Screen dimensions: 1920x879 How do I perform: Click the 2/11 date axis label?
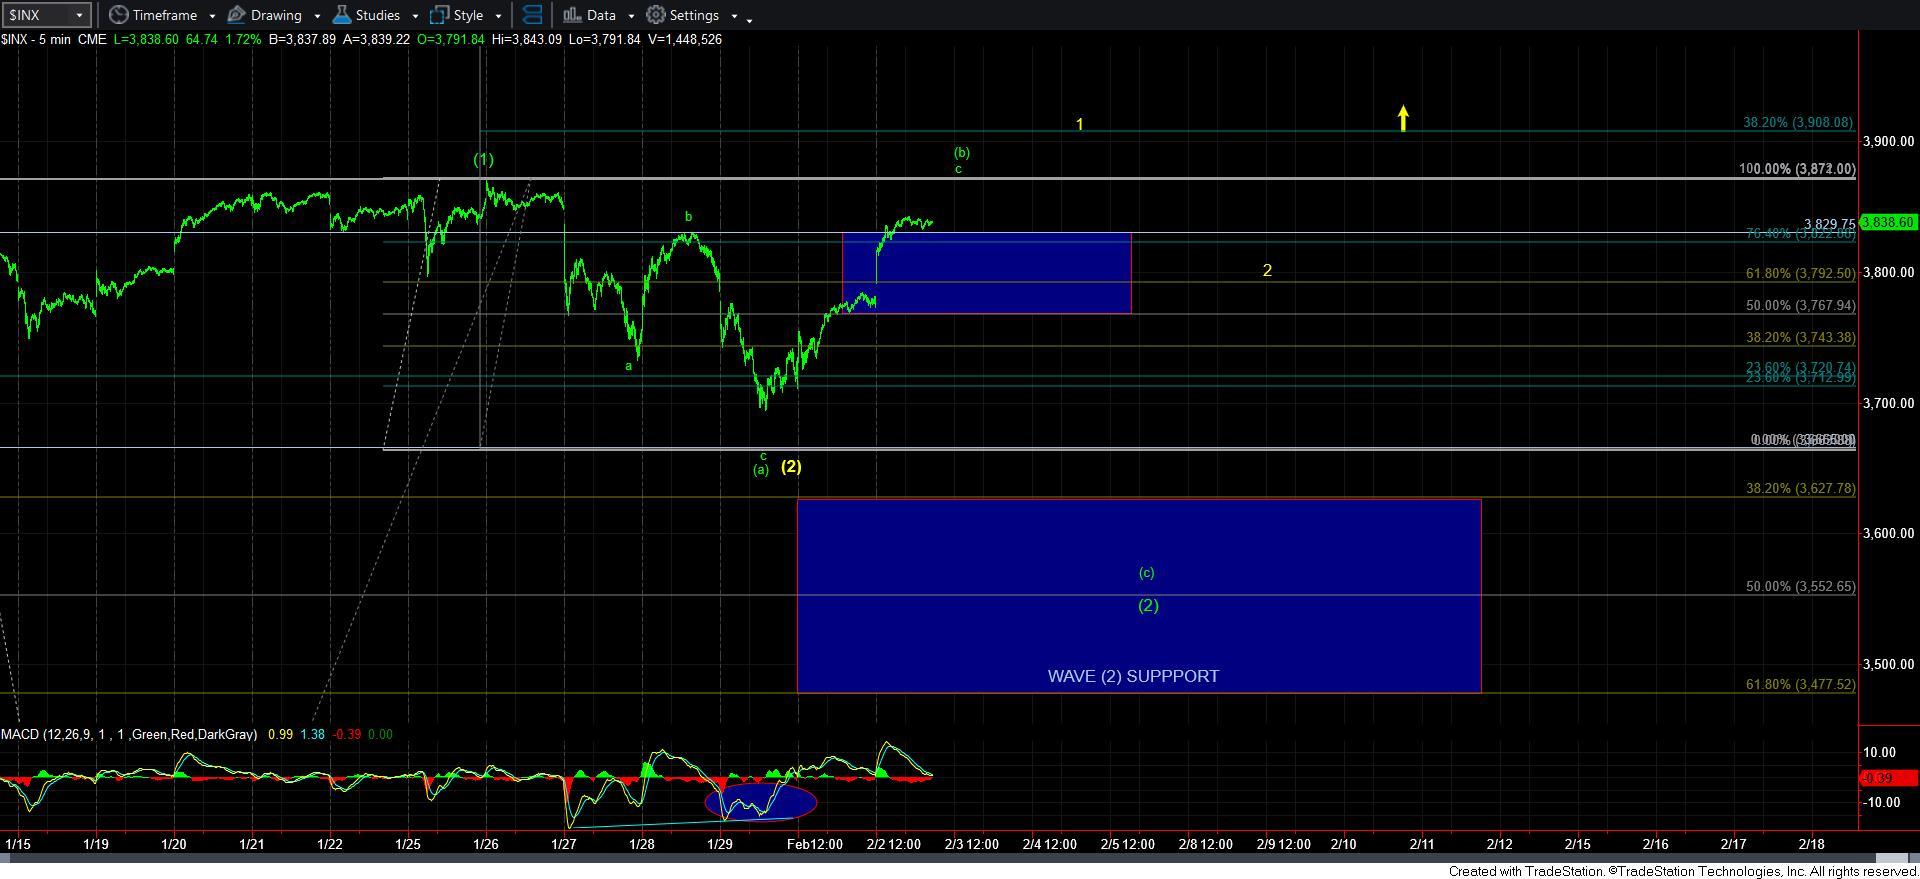tap(1422, 844)
